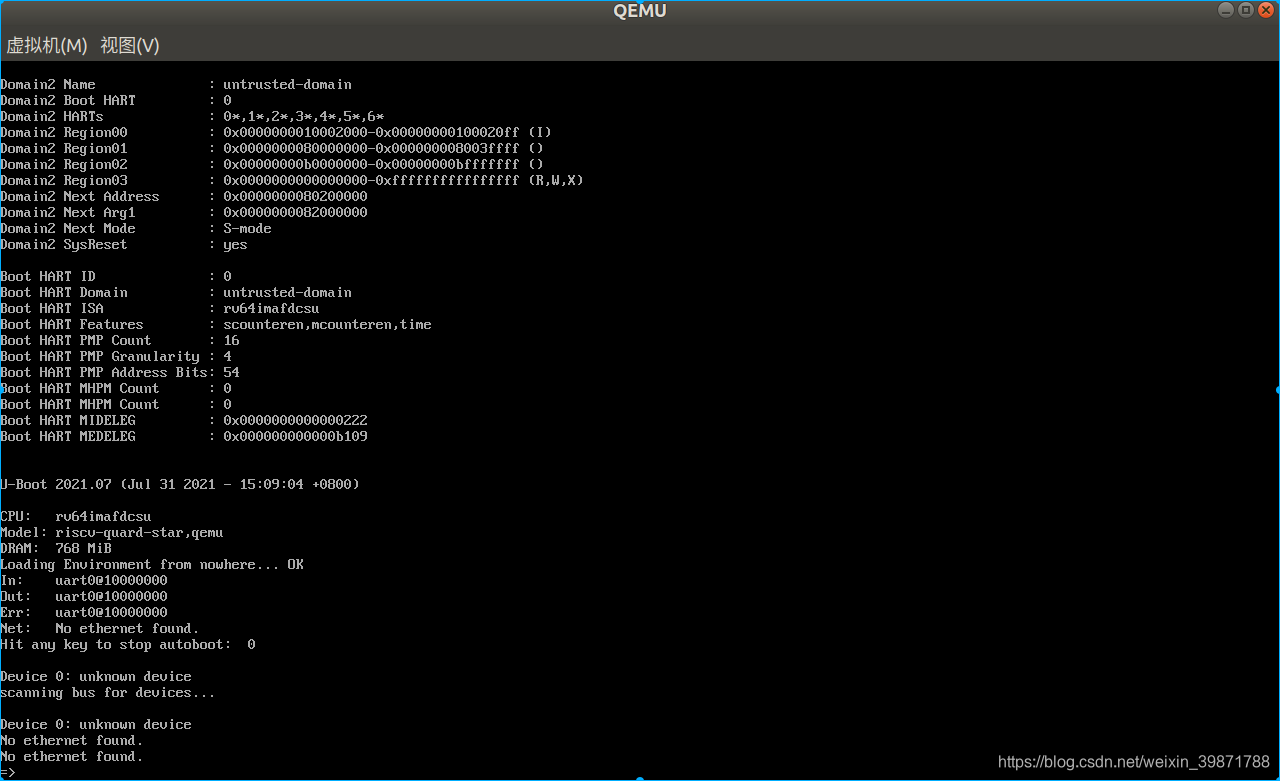Click the 'CPU: rv64imafdcsu' line
The image size is (1280, 781).
click(x=76, y=516)
